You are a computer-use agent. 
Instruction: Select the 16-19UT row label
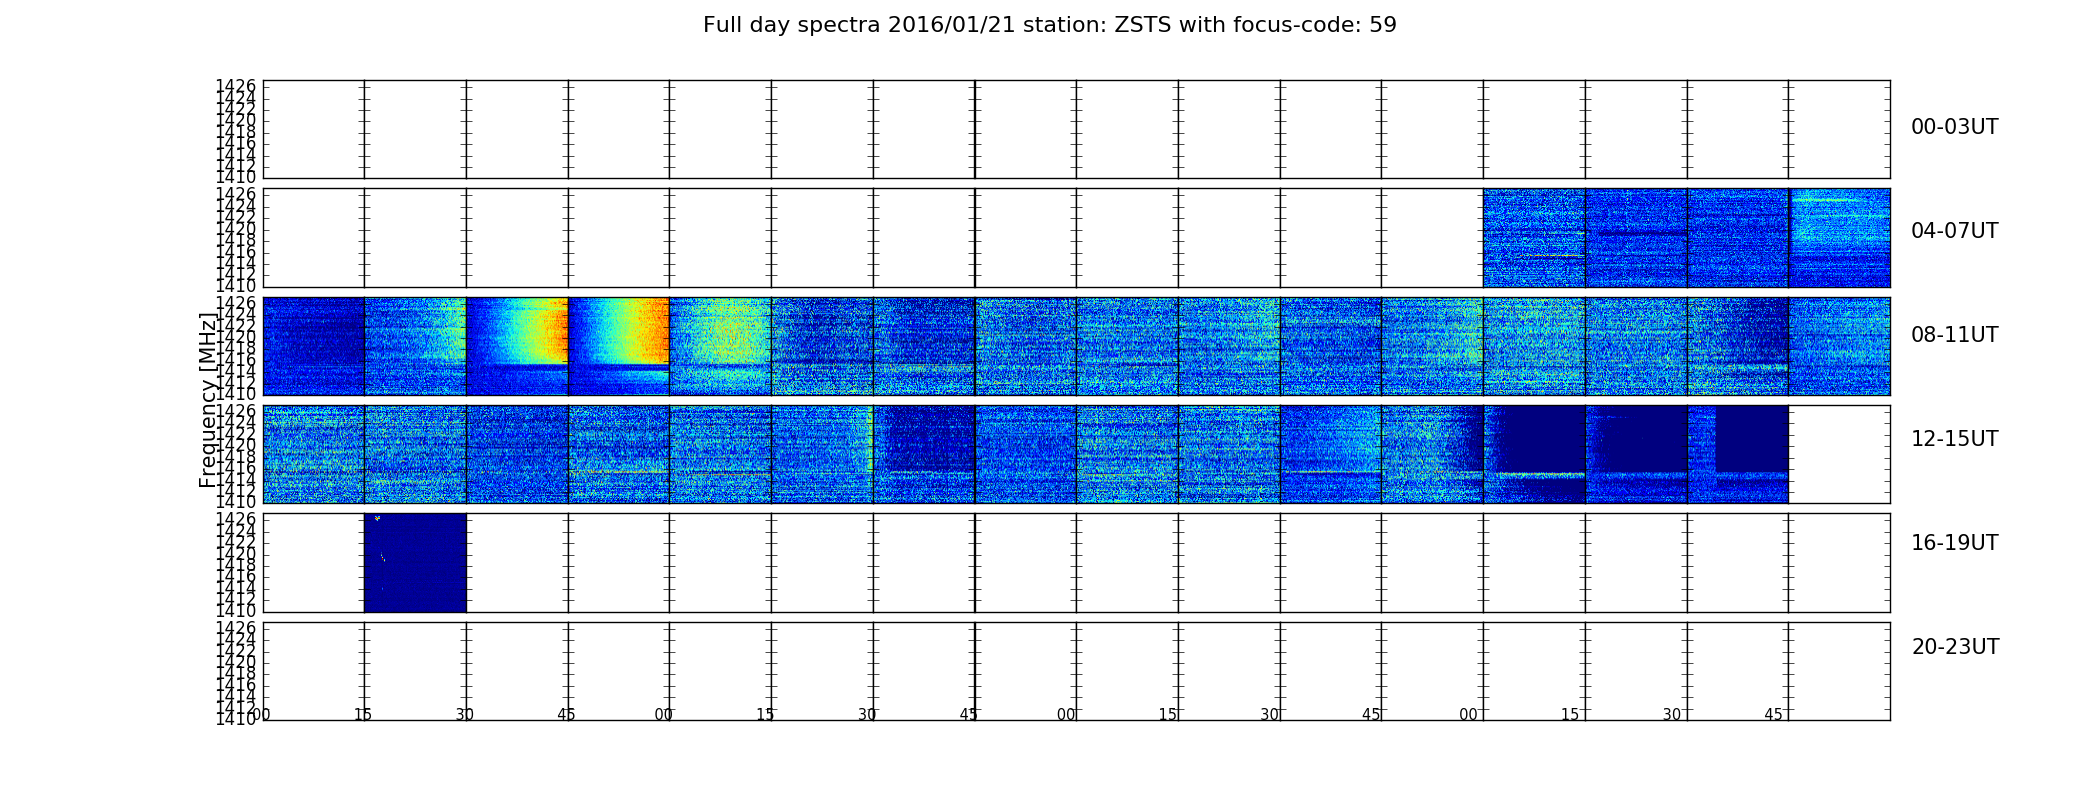point(1954,543)
